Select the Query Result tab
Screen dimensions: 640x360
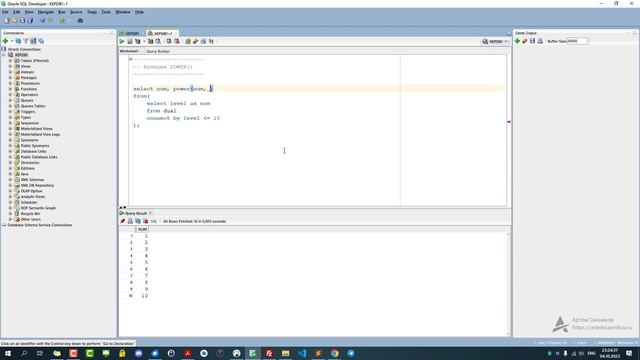point(136,213)
